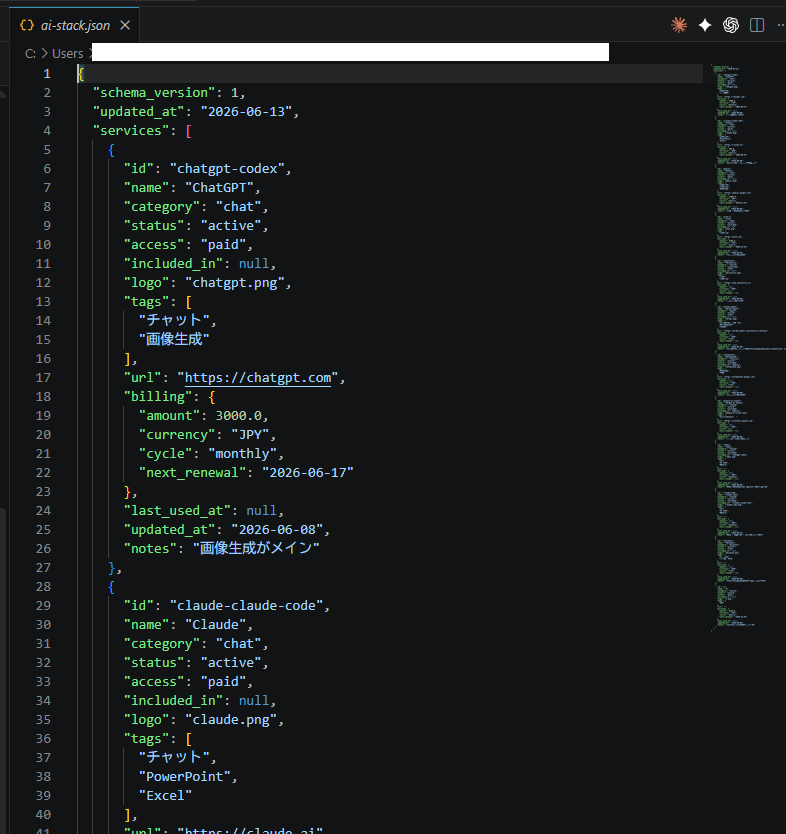Screen dimensions: 786x834
Task: Open the ChatGPT Codex icon in toolbar
Action: click(x=731, y=25)
